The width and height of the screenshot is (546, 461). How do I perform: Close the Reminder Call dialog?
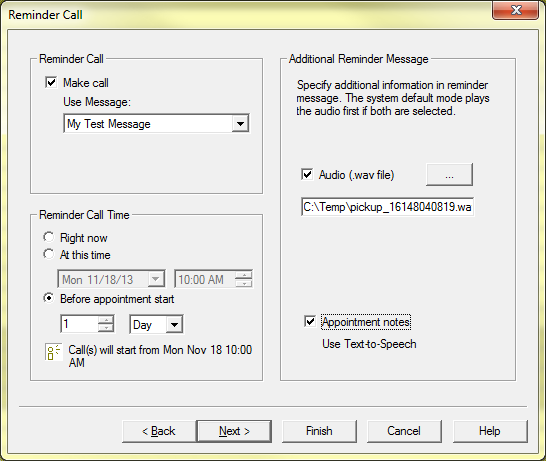(x=516, y=10)
